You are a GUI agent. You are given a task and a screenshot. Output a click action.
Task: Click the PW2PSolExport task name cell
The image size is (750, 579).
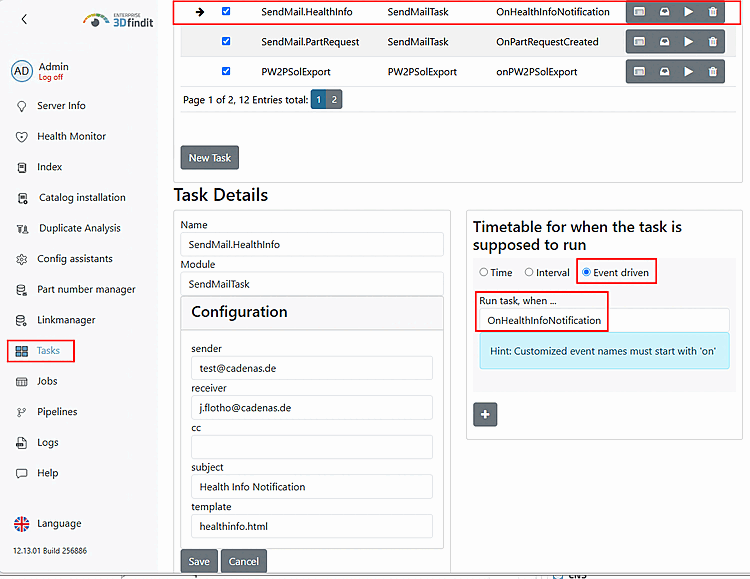[x=296, y=72]
